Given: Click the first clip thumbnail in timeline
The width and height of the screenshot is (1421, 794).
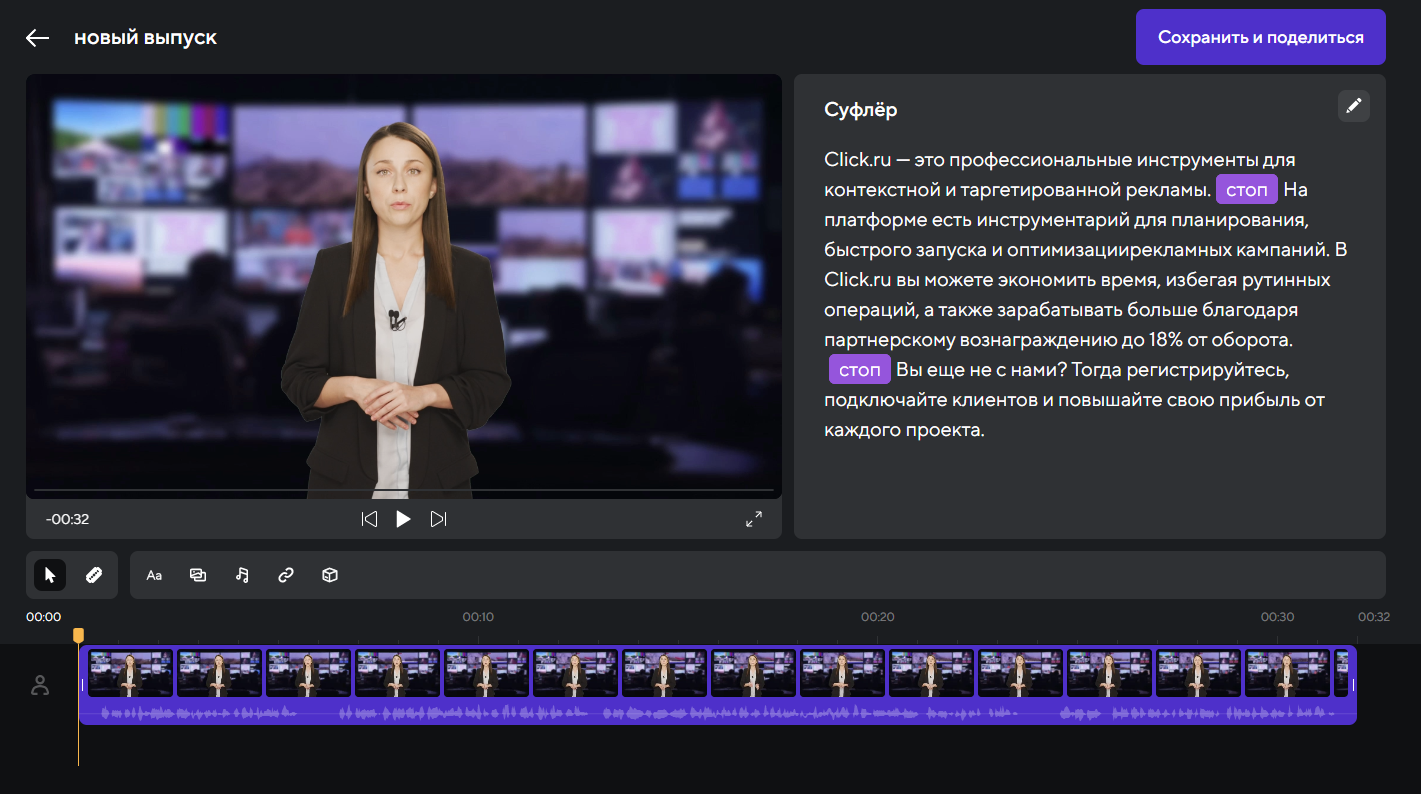Looking at the screenshot, I should pyautogui.click(x=130, y=673).
